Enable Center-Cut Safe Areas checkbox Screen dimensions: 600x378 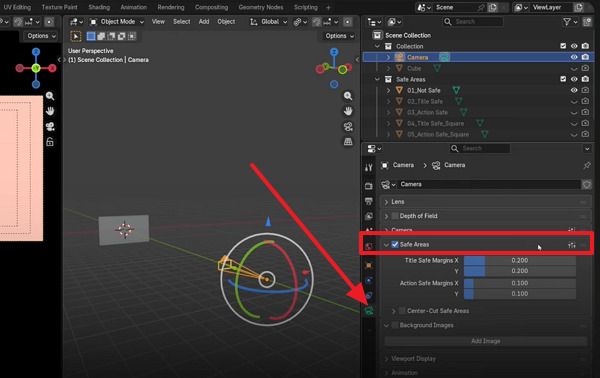tap(402, 311)
